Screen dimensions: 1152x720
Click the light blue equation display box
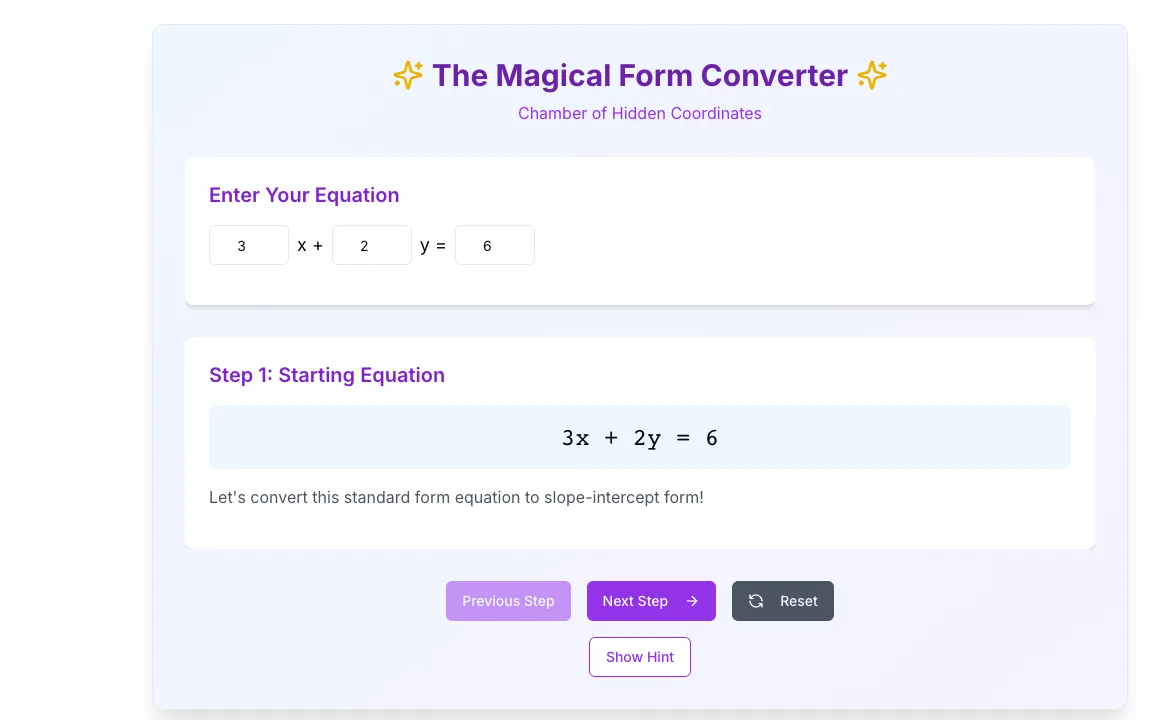point(640,437)
